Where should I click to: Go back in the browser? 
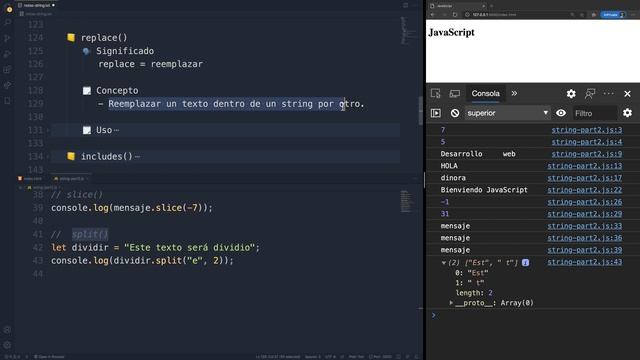(433, 15)
